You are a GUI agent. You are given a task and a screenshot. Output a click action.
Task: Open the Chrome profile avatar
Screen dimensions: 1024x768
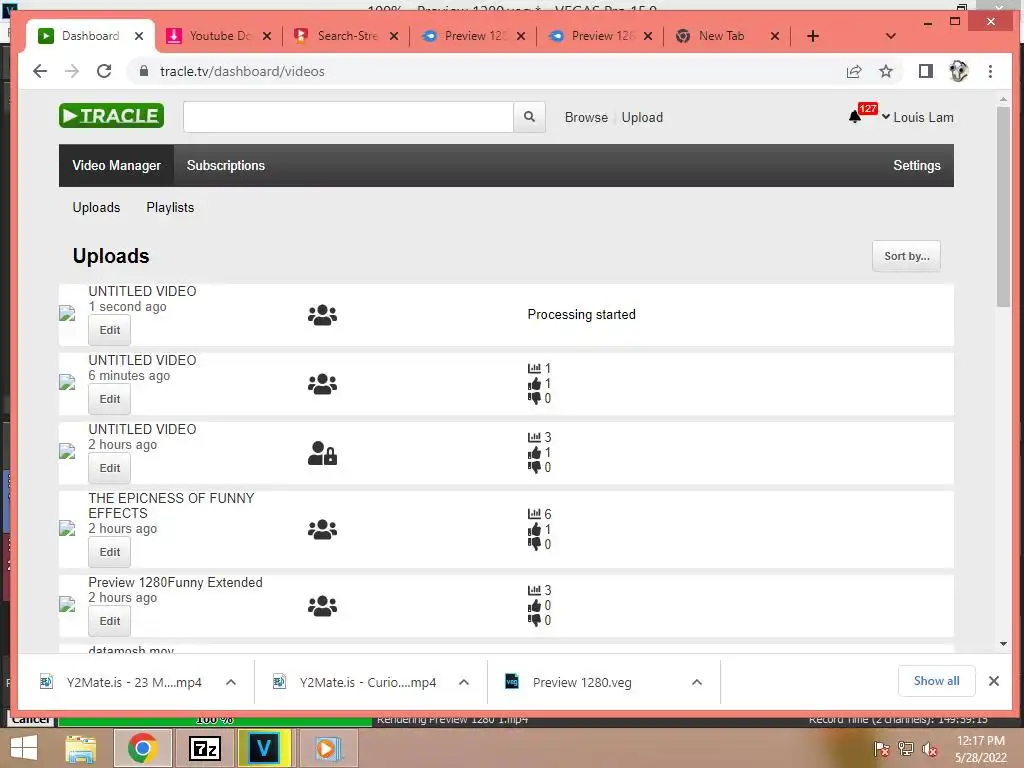pyautogui.click(x=958, y=71)
